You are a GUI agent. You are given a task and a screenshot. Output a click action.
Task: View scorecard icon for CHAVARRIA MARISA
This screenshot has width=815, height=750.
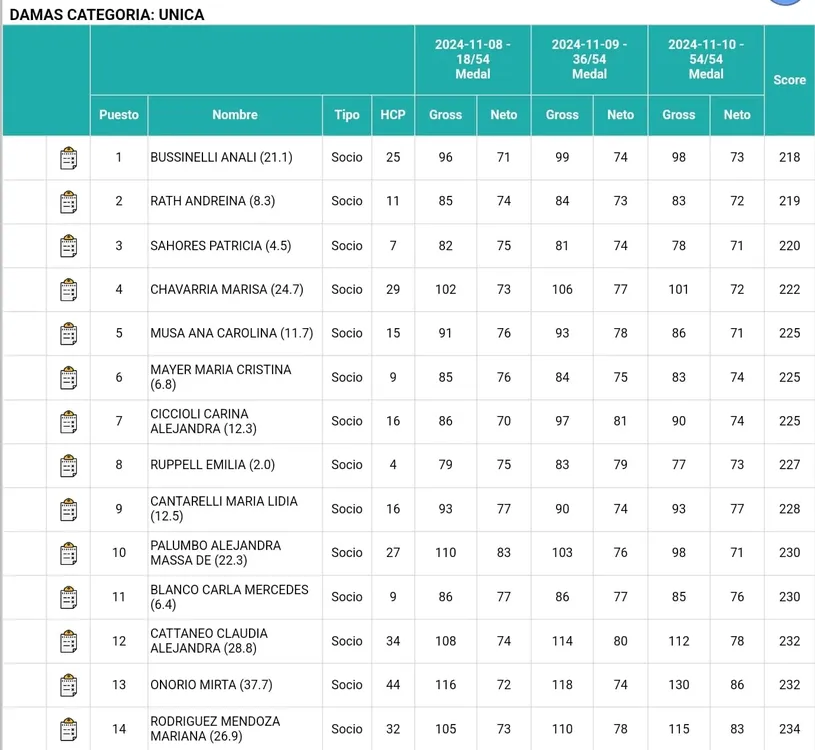pos(68,290)
